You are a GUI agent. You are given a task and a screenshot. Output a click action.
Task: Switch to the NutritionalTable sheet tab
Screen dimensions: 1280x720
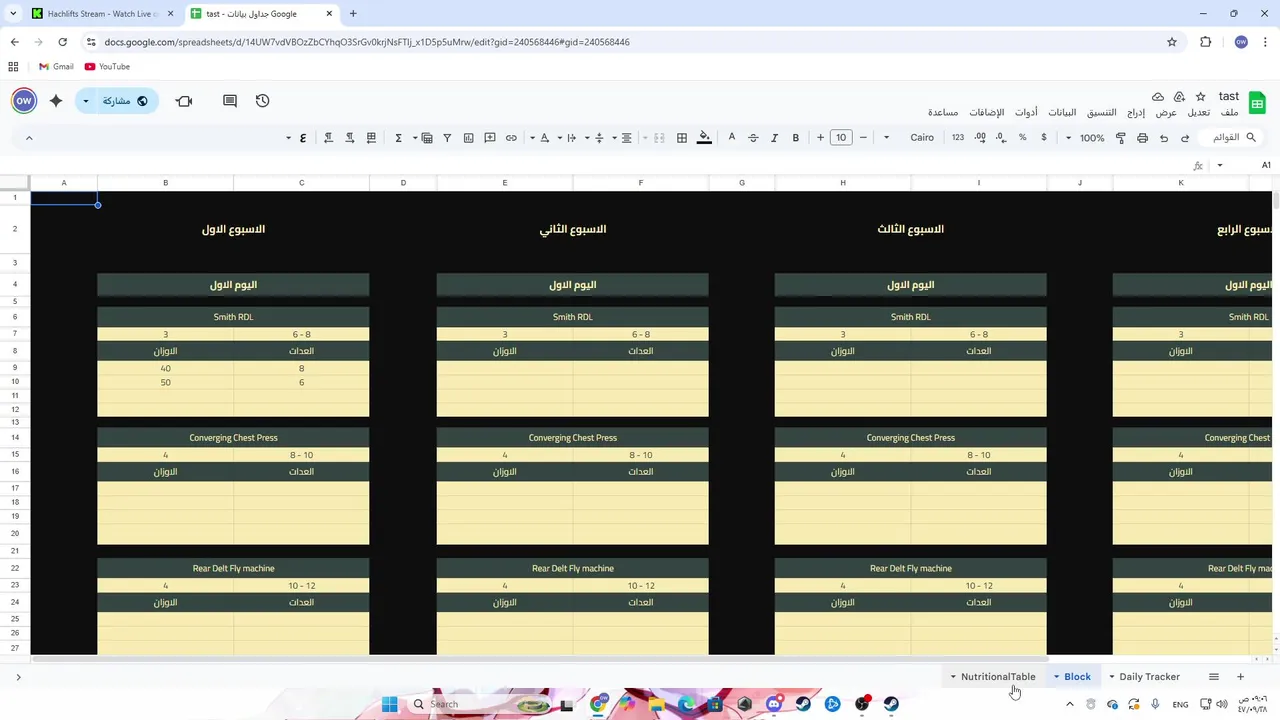(x=998, y=677)
